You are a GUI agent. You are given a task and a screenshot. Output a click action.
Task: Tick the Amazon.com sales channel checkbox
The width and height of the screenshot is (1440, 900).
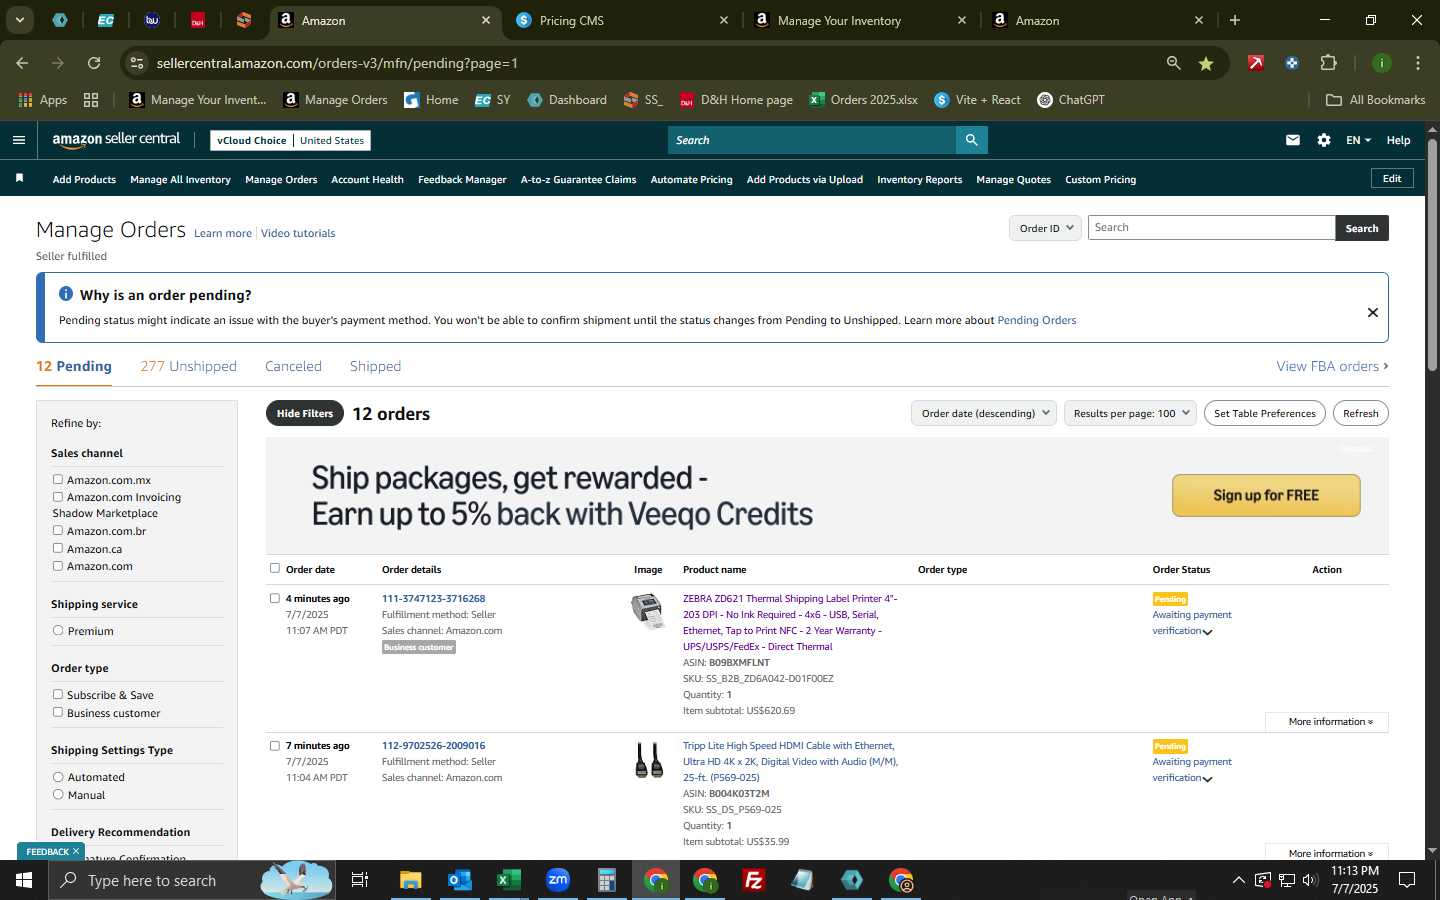(58, 565)
